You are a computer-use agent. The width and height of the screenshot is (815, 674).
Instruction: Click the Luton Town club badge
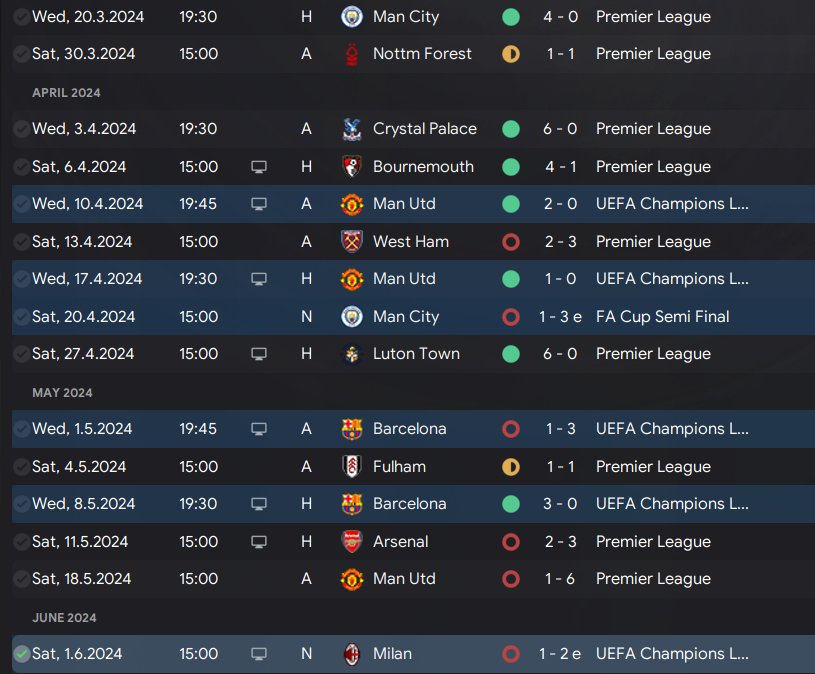point(351,354)
